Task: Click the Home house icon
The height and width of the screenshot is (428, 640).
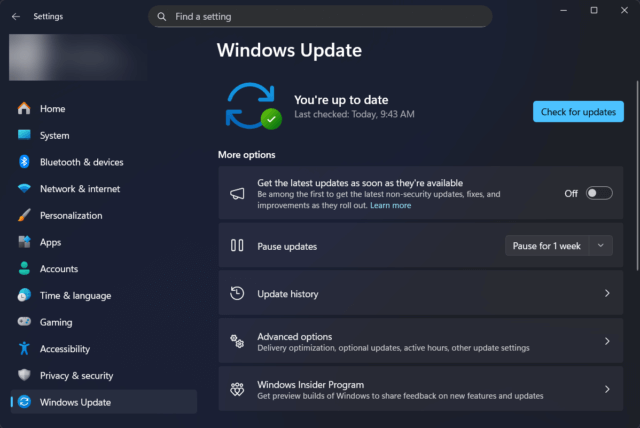Action: pos(24,109)
